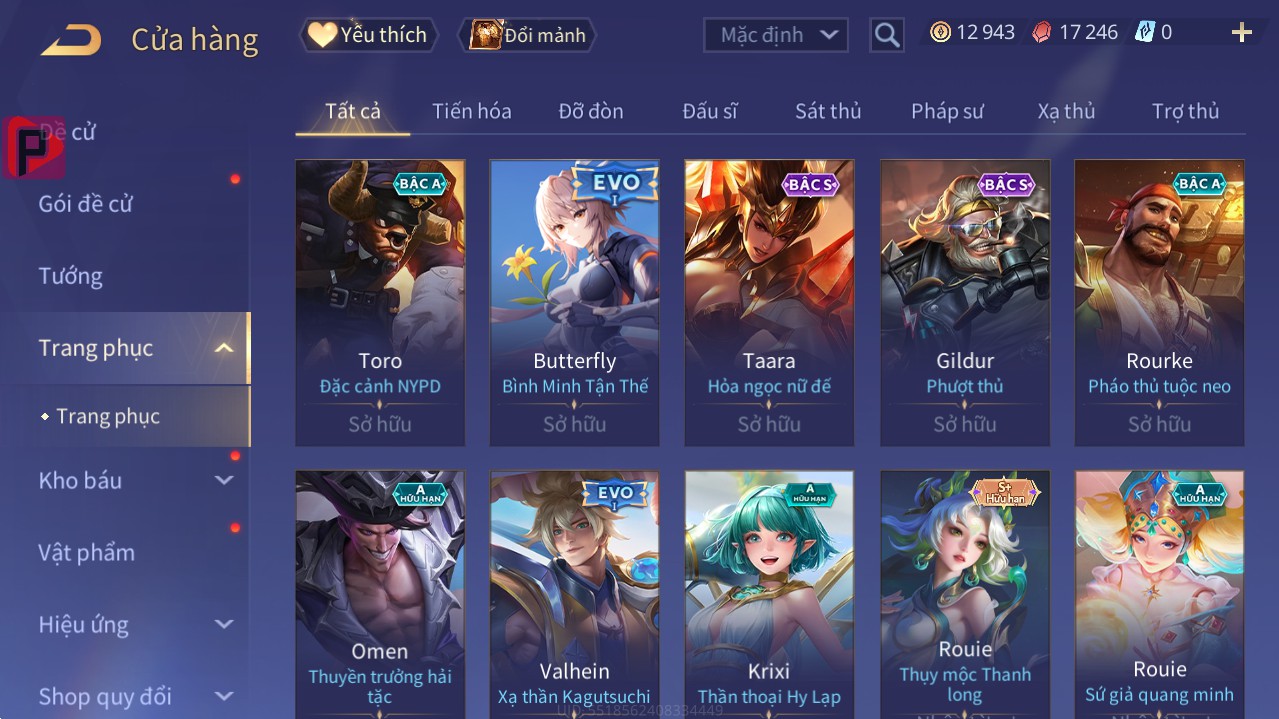Open Gói đề cử in sidebar
The image size is (1279, 719).
[x=86, y=204]
